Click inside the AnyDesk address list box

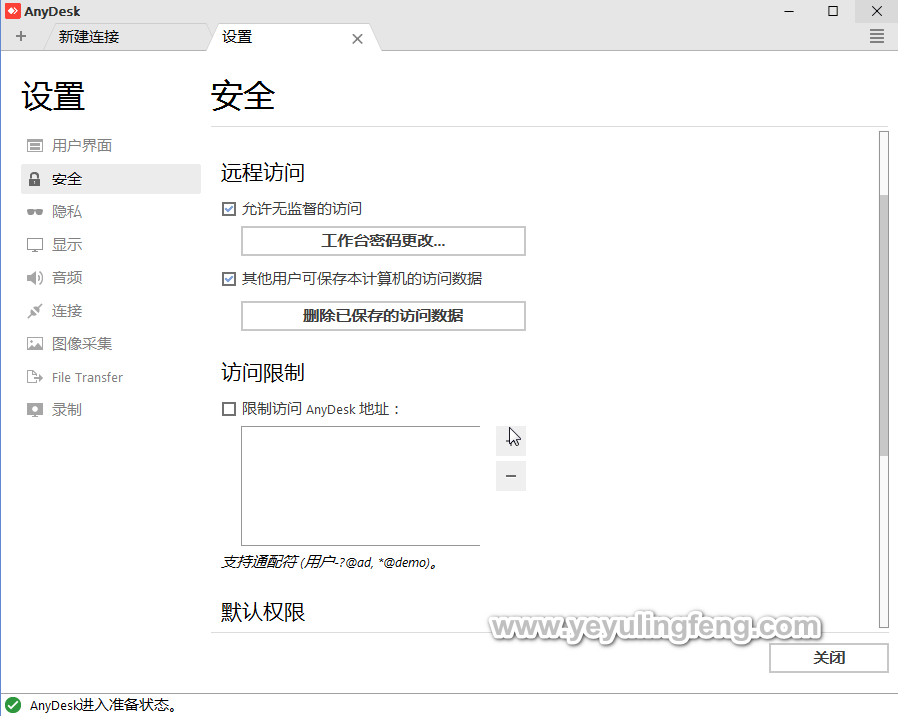click(x=361, y=486)
